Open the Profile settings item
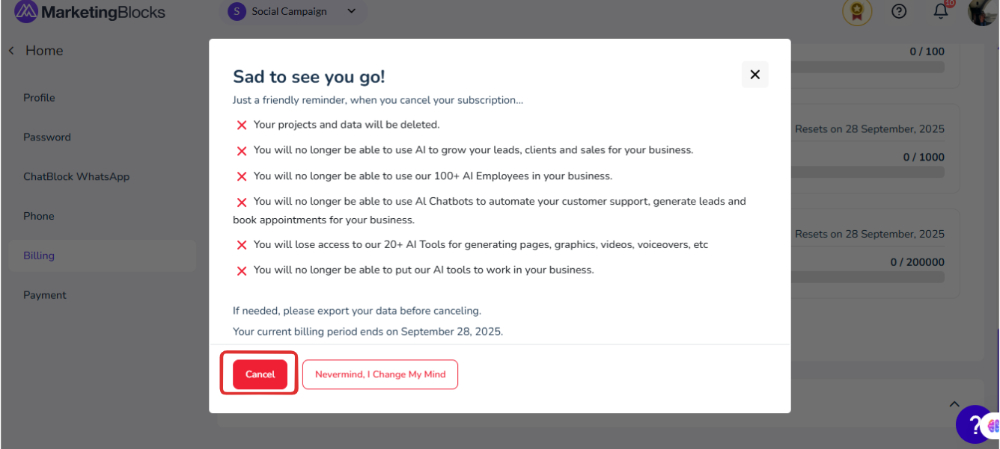Screen dimensions: 1000x449 (x=40, y=98)
